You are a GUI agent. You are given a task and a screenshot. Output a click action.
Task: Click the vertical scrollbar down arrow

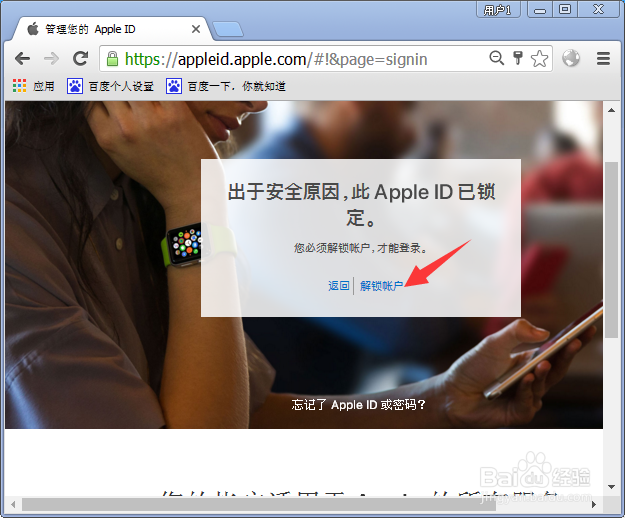coord(611,487)
